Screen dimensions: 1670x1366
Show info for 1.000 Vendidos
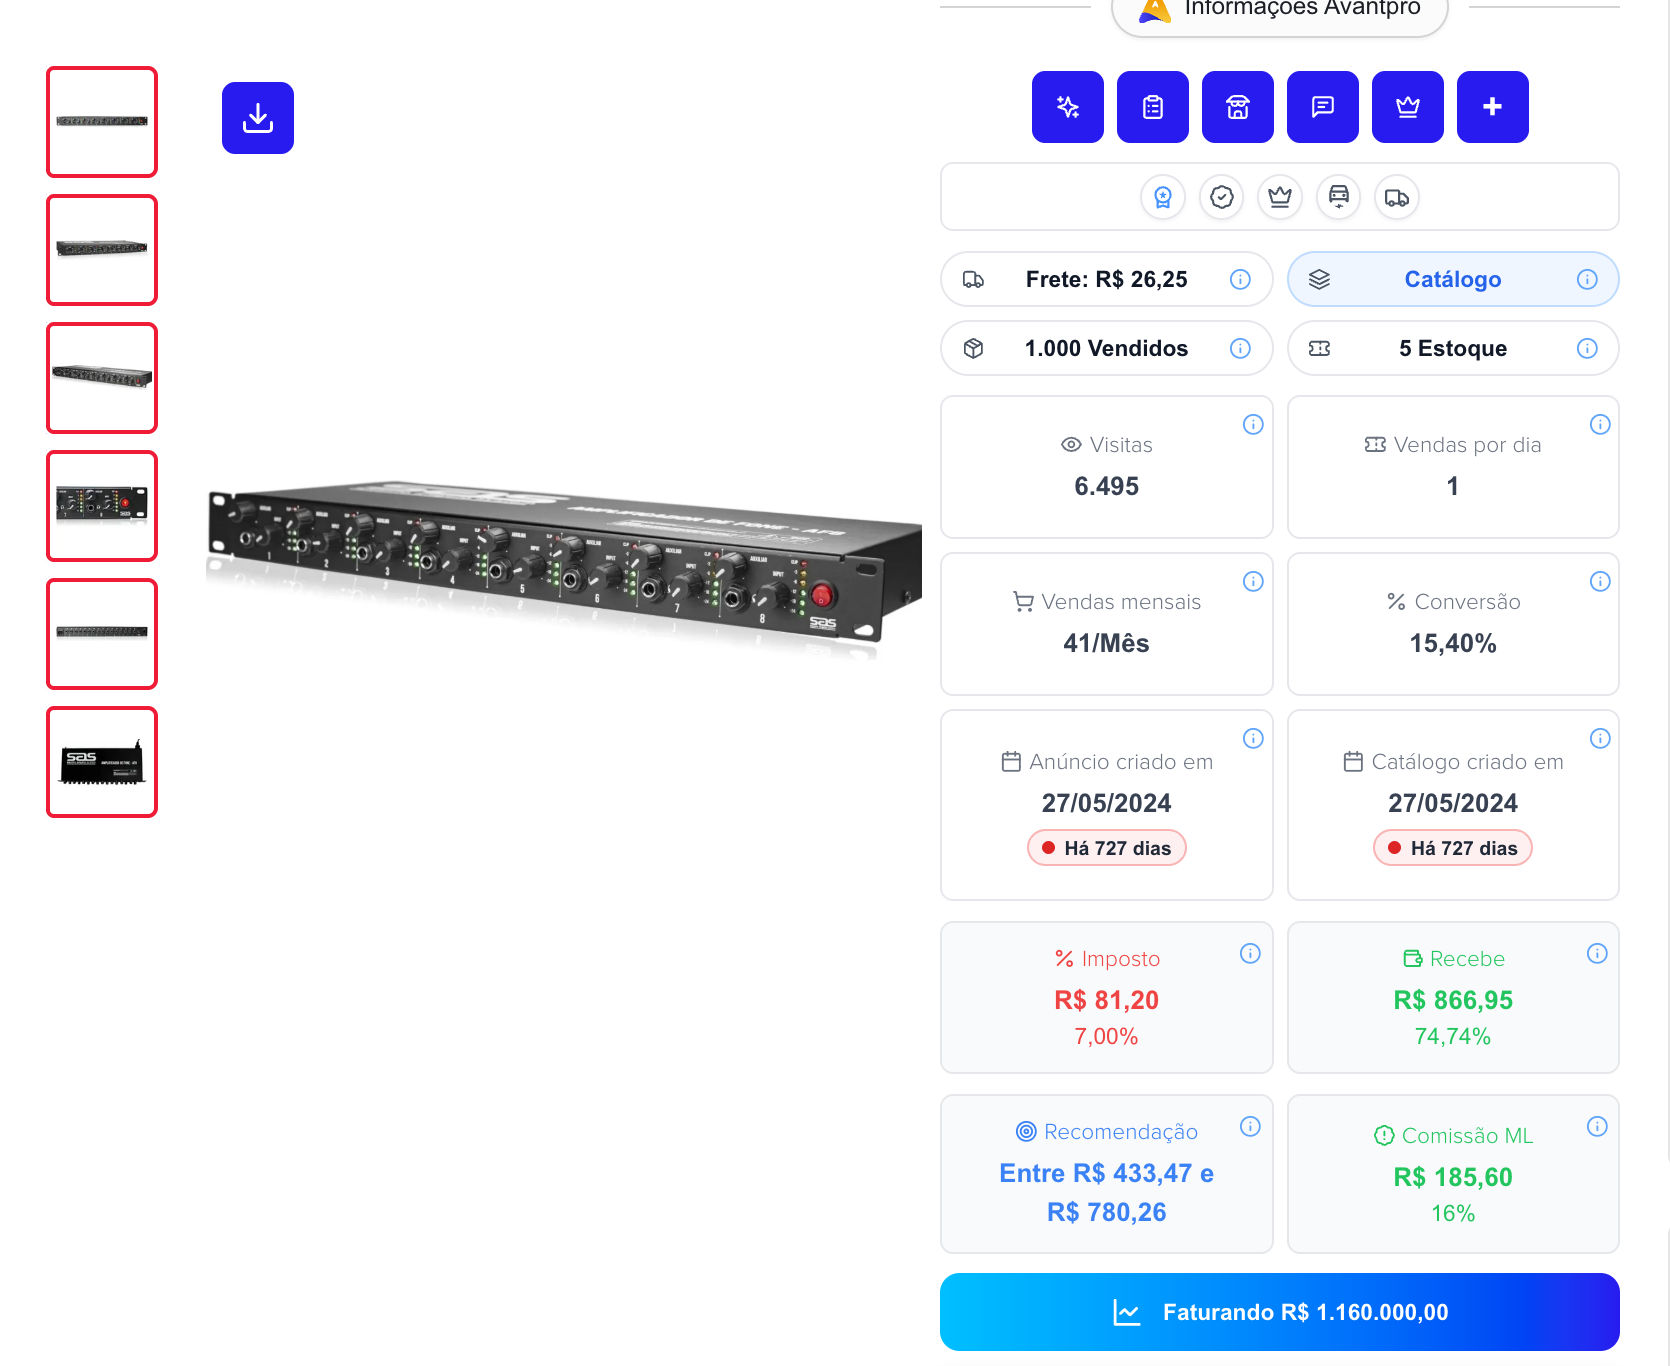pos(1240,348)
